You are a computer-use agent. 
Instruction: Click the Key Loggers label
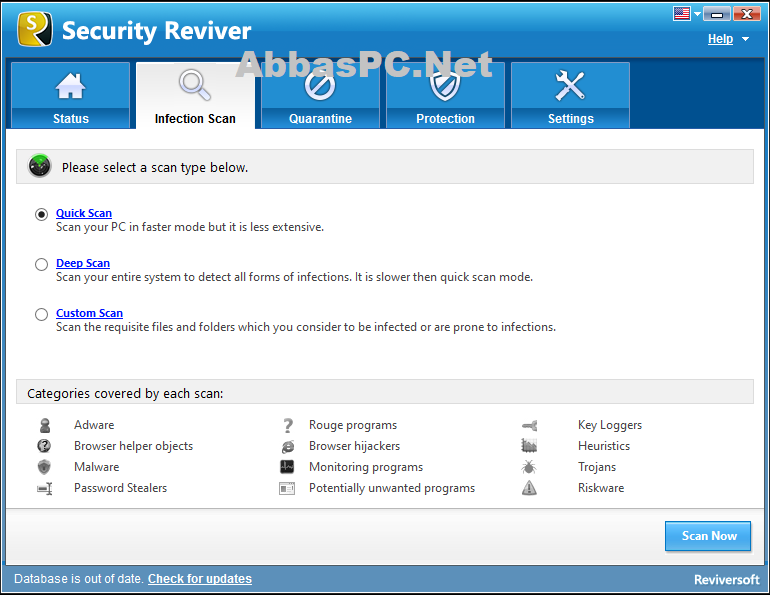coord(610,425)
